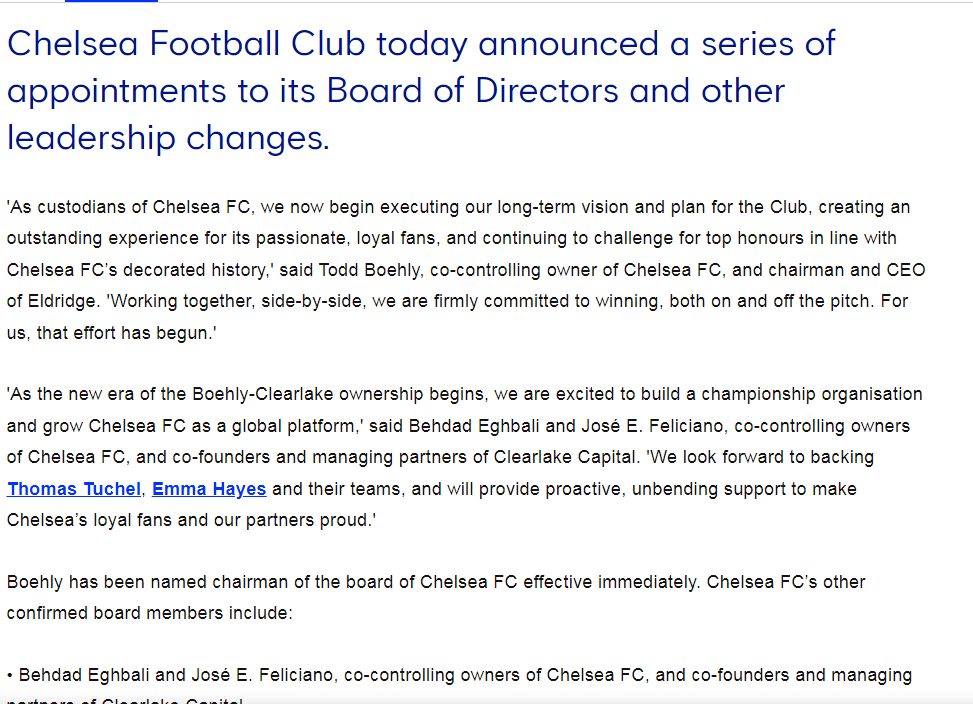Click the blue active tab underline at top
Screen dimensions: 973x704
(x=111, y=1)
